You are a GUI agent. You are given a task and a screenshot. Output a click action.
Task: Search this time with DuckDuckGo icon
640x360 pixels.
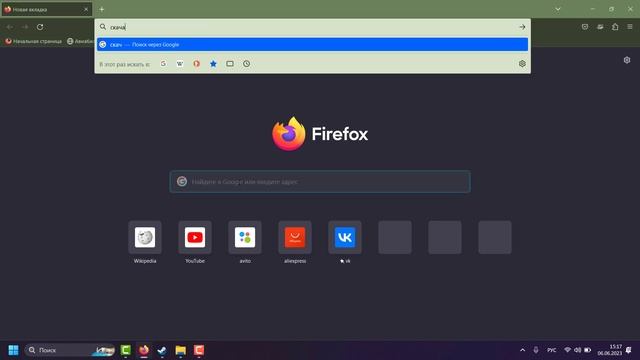[197, 64]
